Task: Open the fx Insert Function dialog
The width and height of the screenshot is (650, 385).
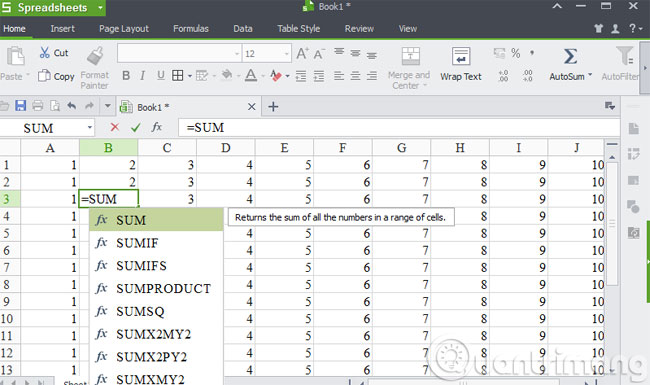Action: [157, 127]
